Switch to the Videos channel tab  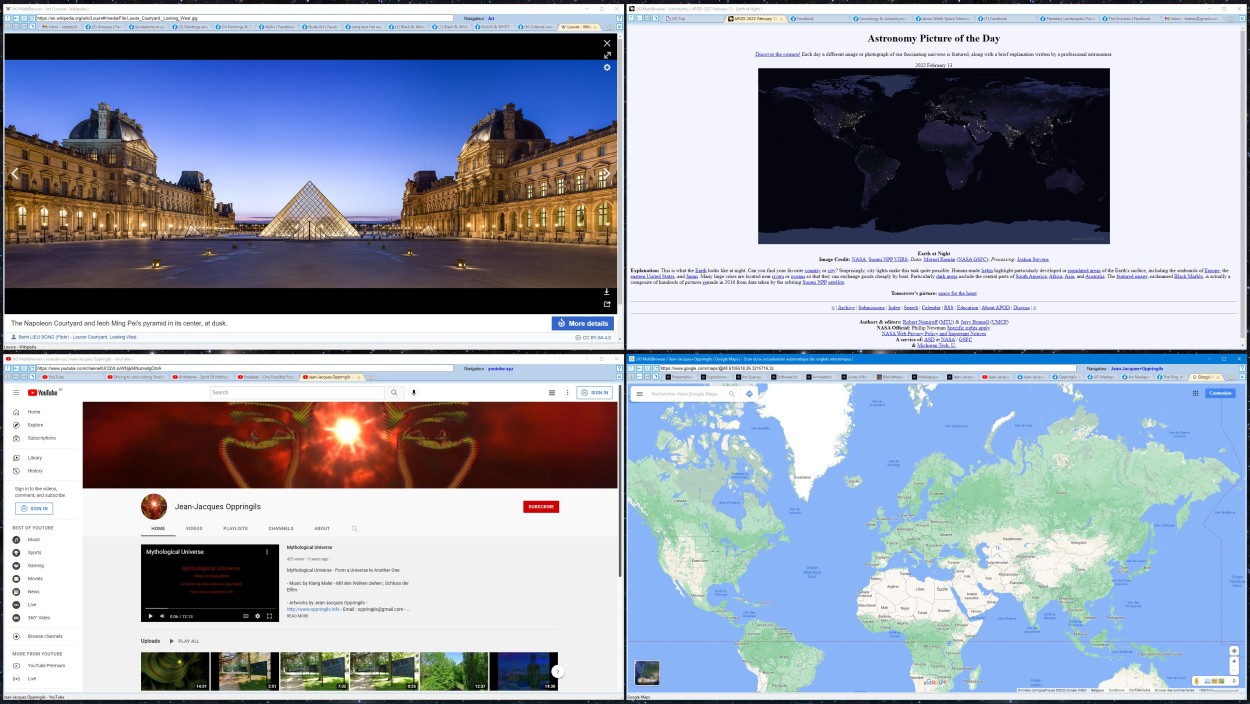(194, 528)
